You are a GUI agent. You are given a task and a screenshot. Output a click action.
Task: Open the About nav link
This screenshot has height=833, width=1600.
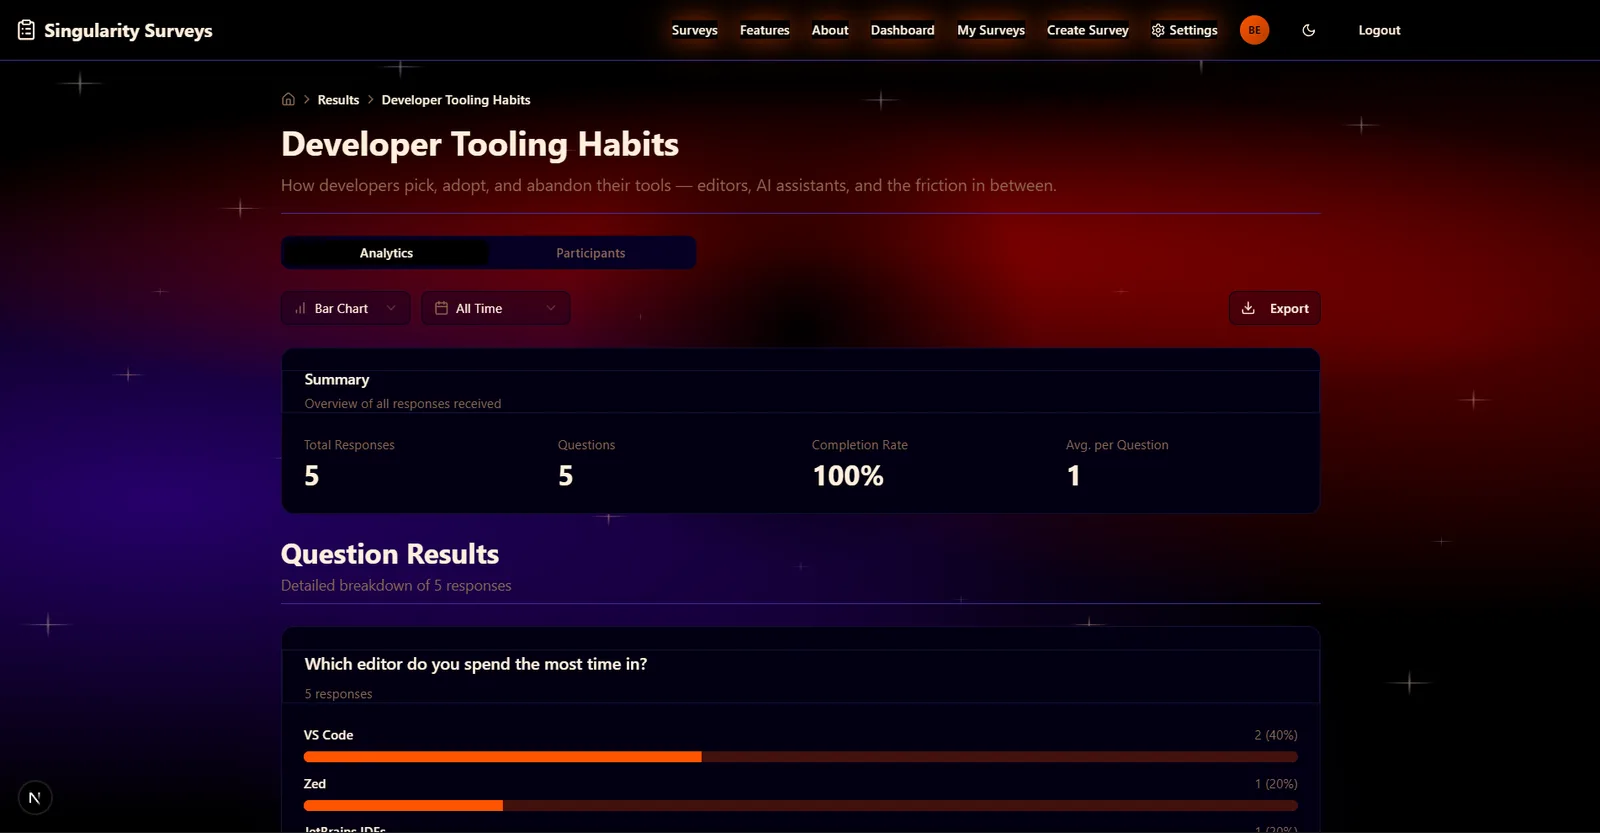(x=830, y=30)
